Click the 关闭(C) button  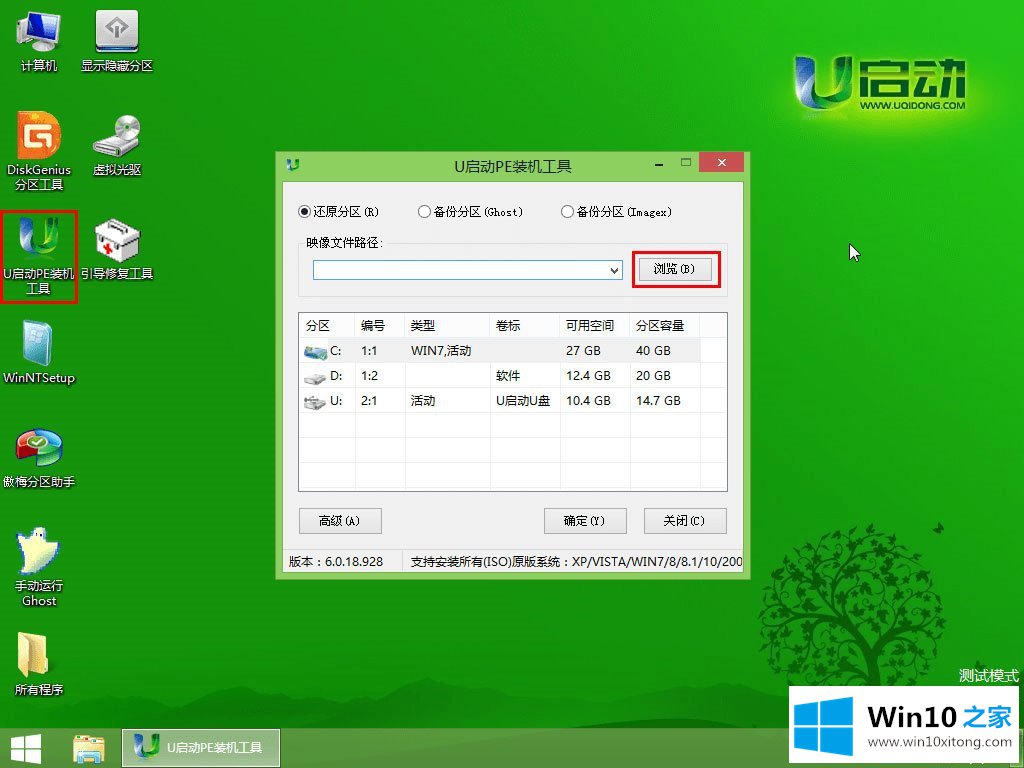pos(684,520)
